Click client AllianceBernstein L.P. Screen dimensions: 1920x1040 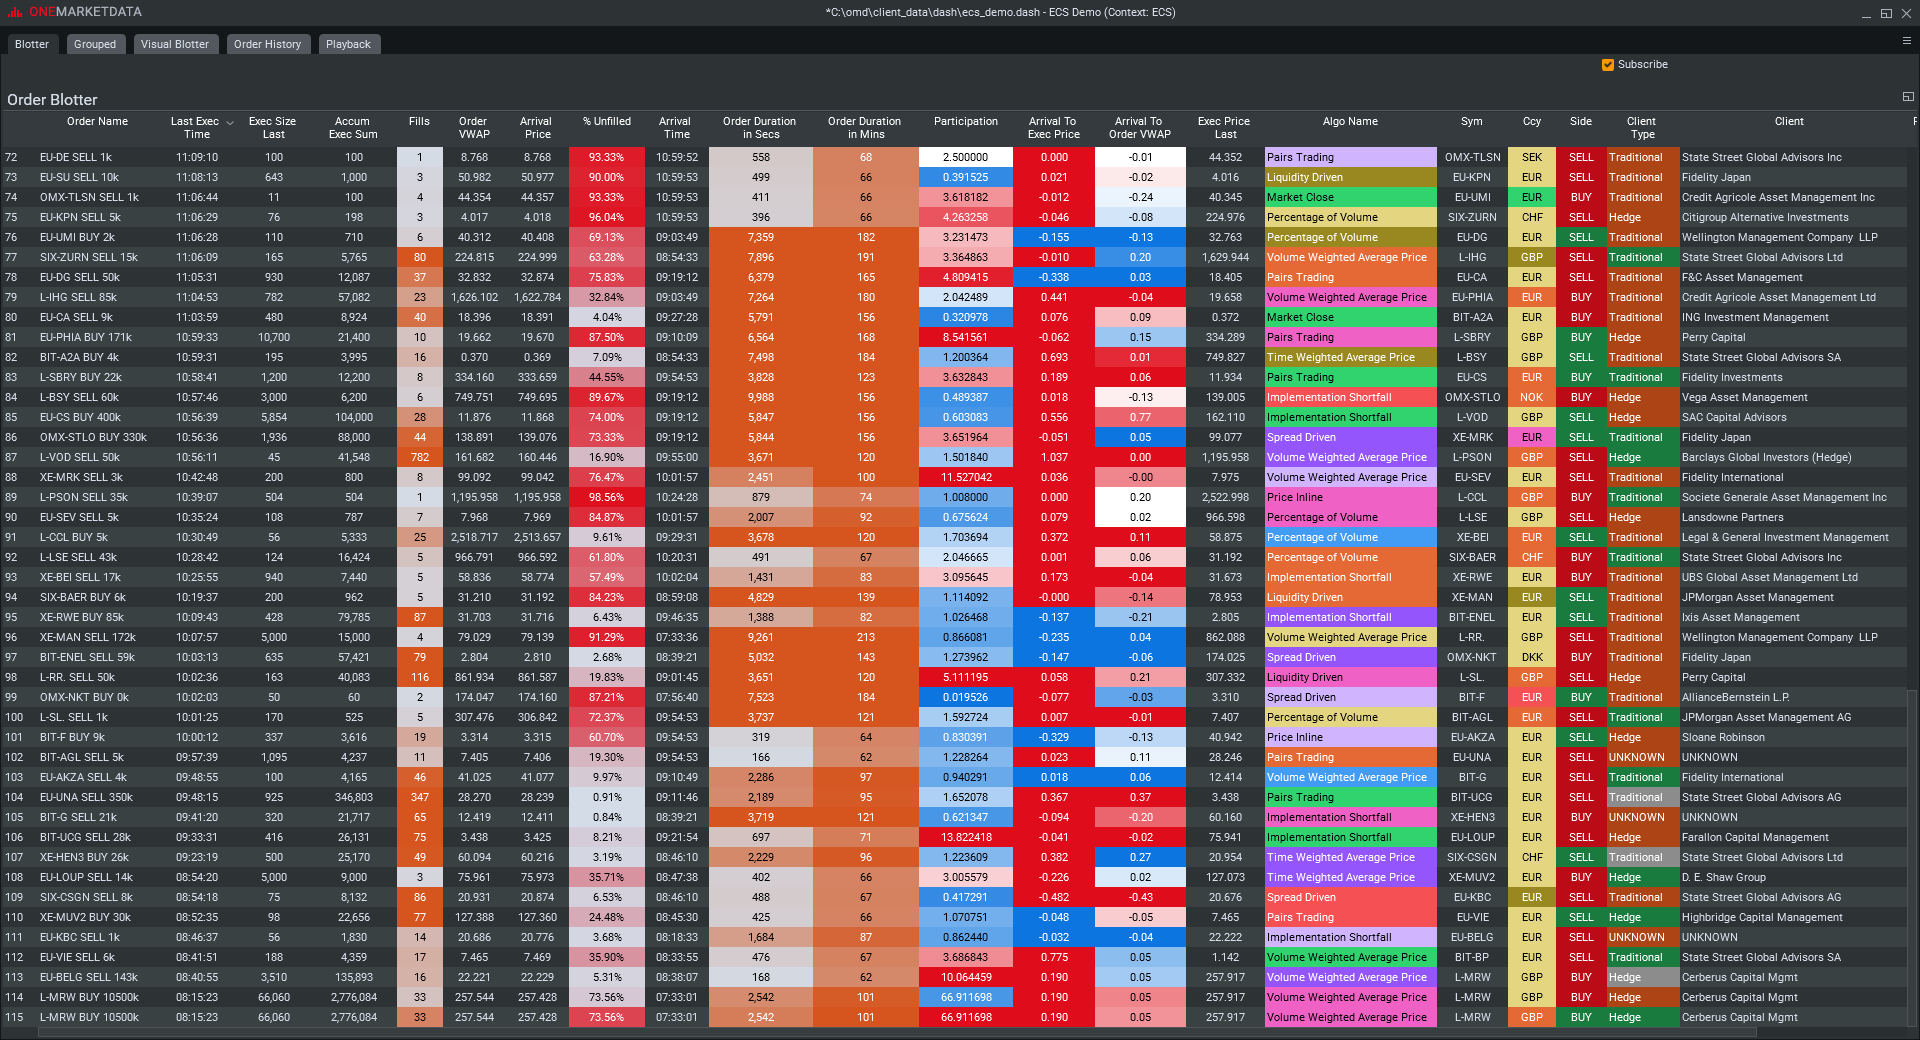1736,698
